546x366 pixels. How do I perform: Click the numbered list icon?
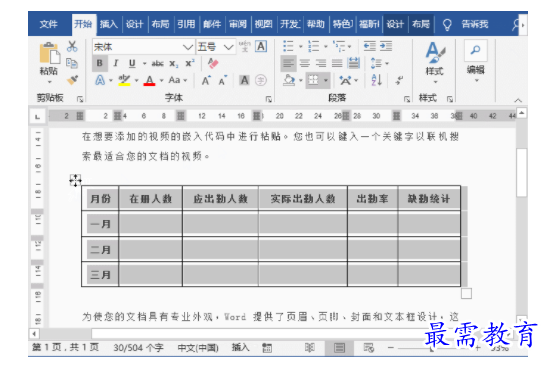tap(314, 46)
